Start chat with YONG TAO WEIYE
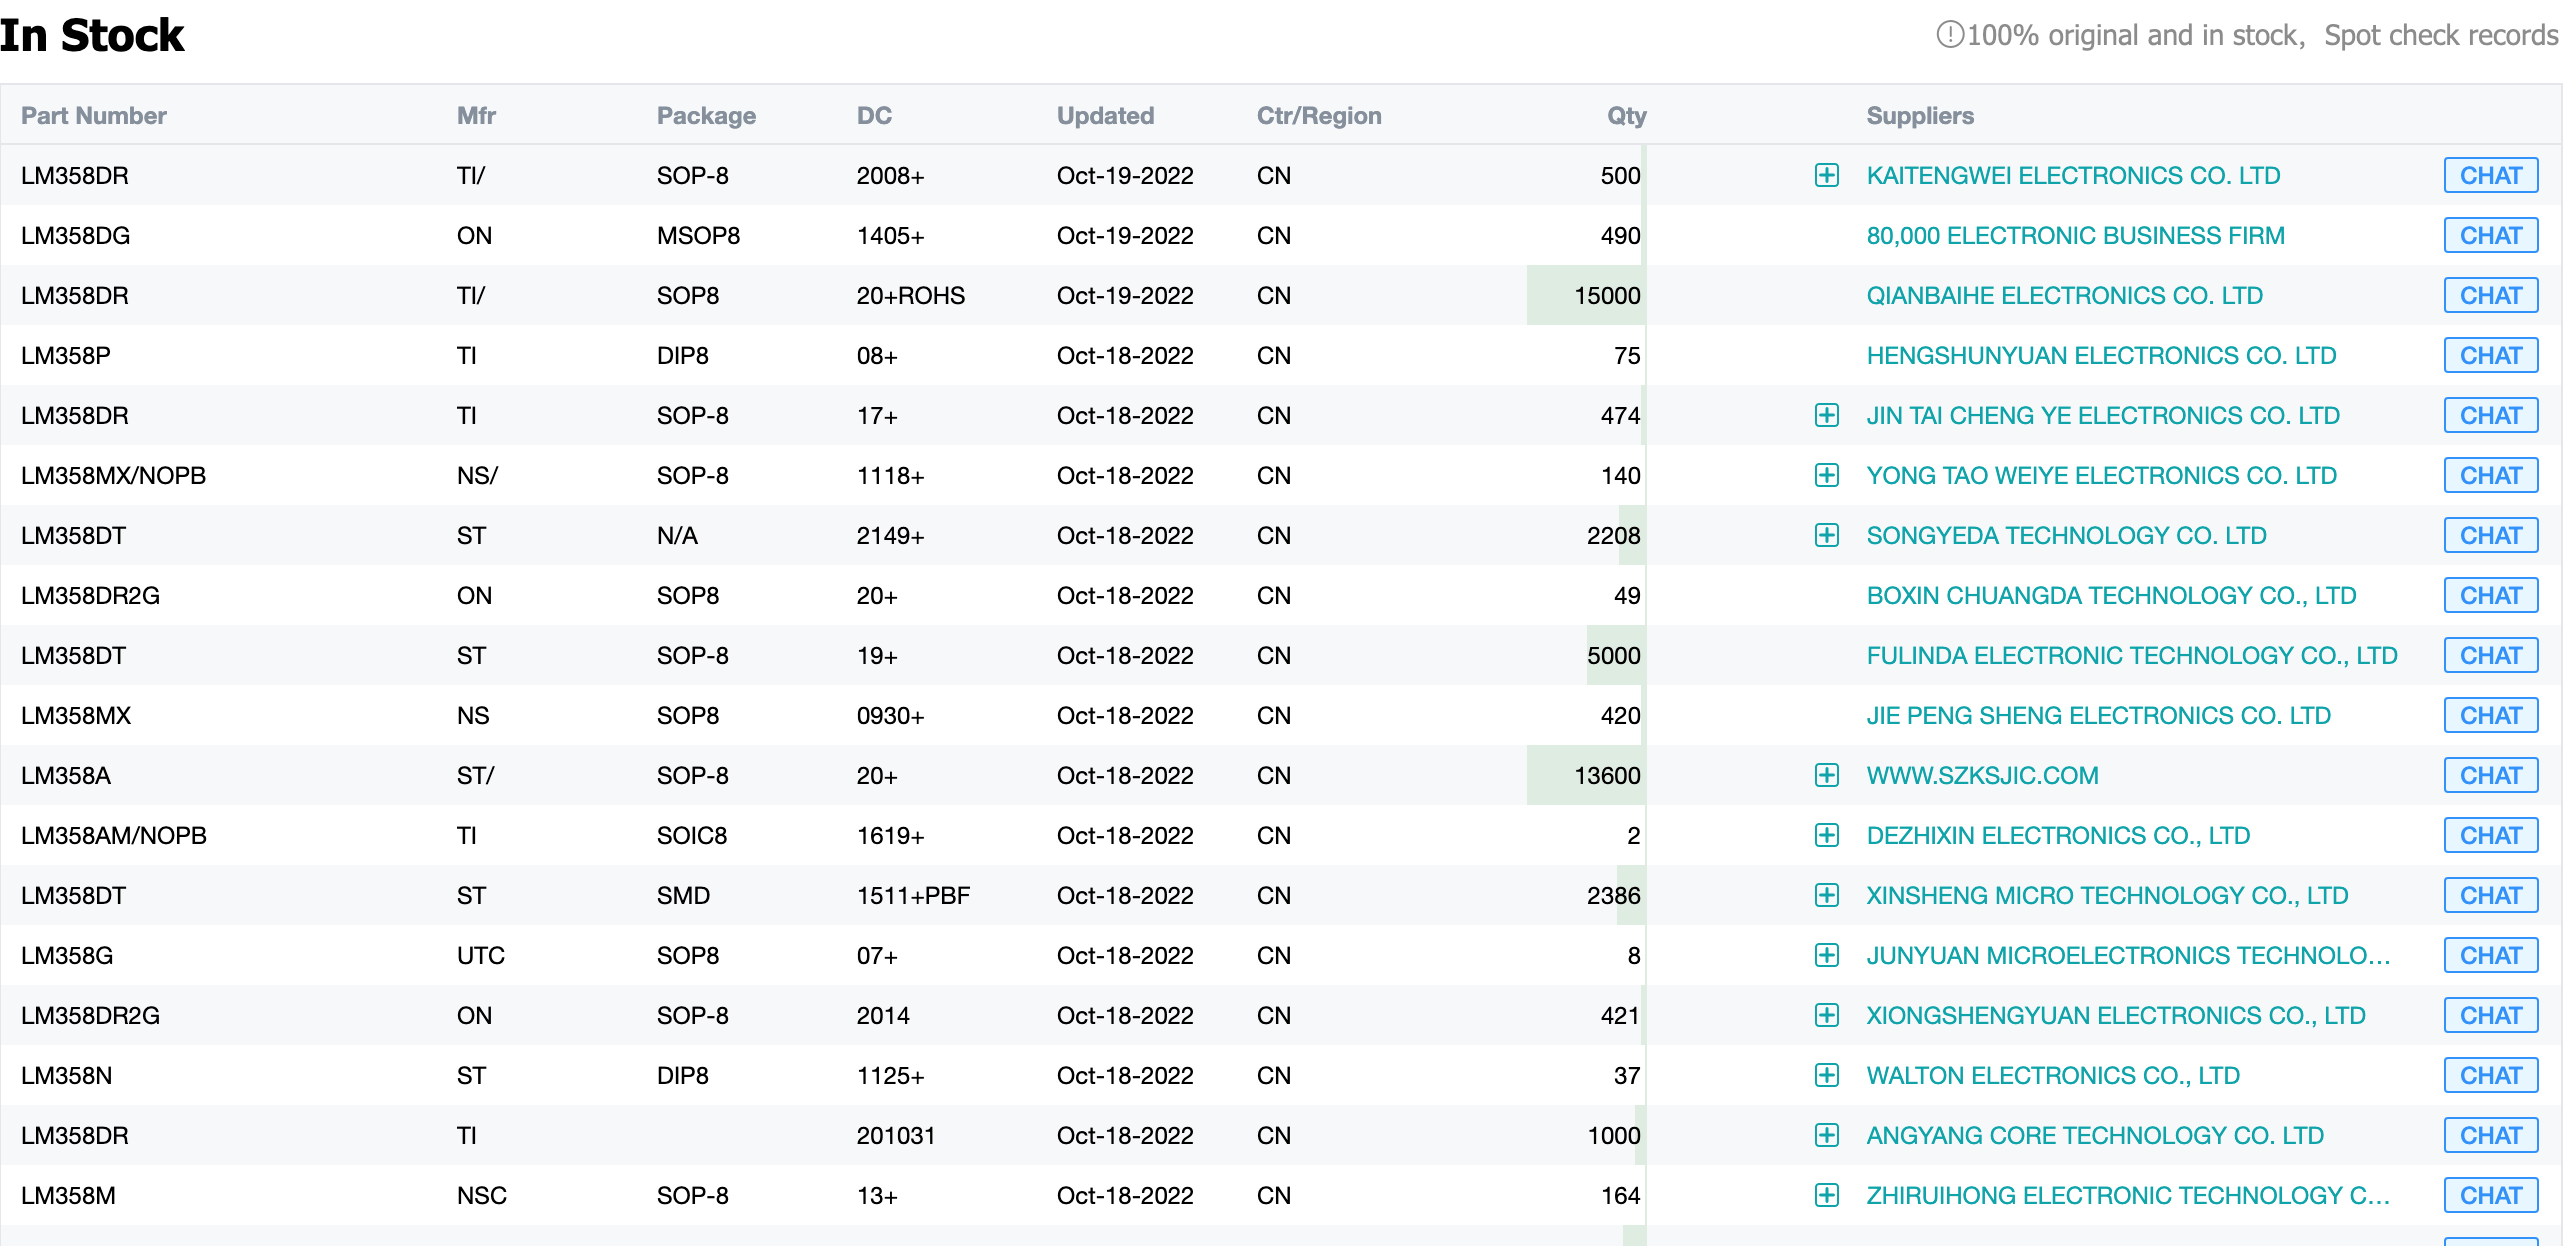 coord(2490,475)
